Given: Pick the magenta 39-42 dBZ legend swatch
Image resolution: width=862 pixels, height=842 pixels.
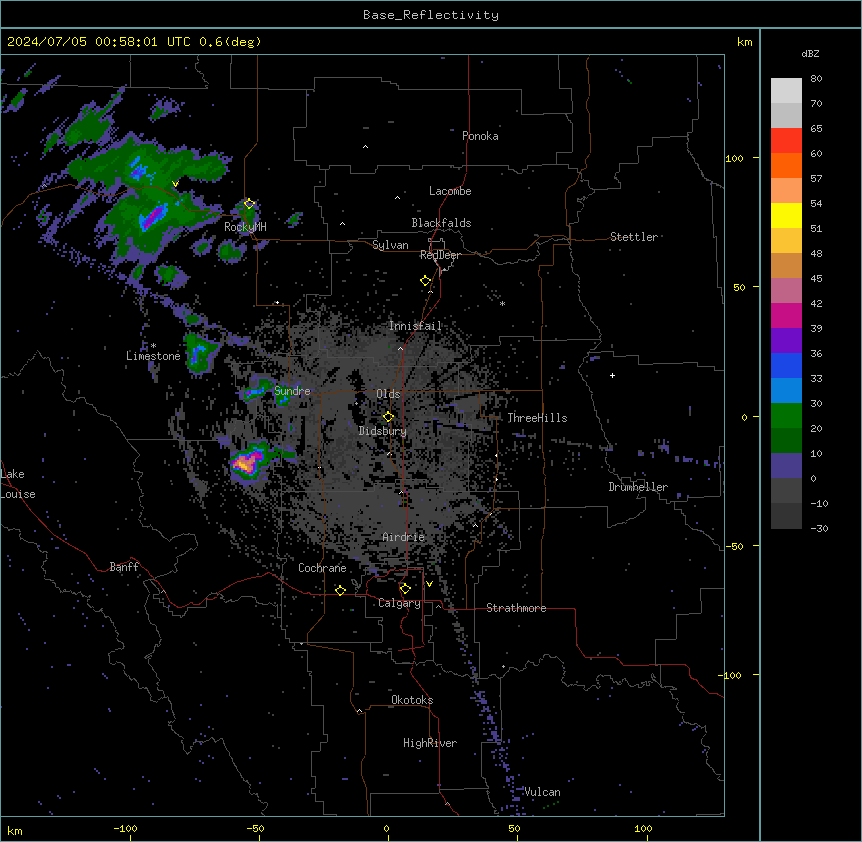Looking at the screenshot, I should [x=786, y=316].
